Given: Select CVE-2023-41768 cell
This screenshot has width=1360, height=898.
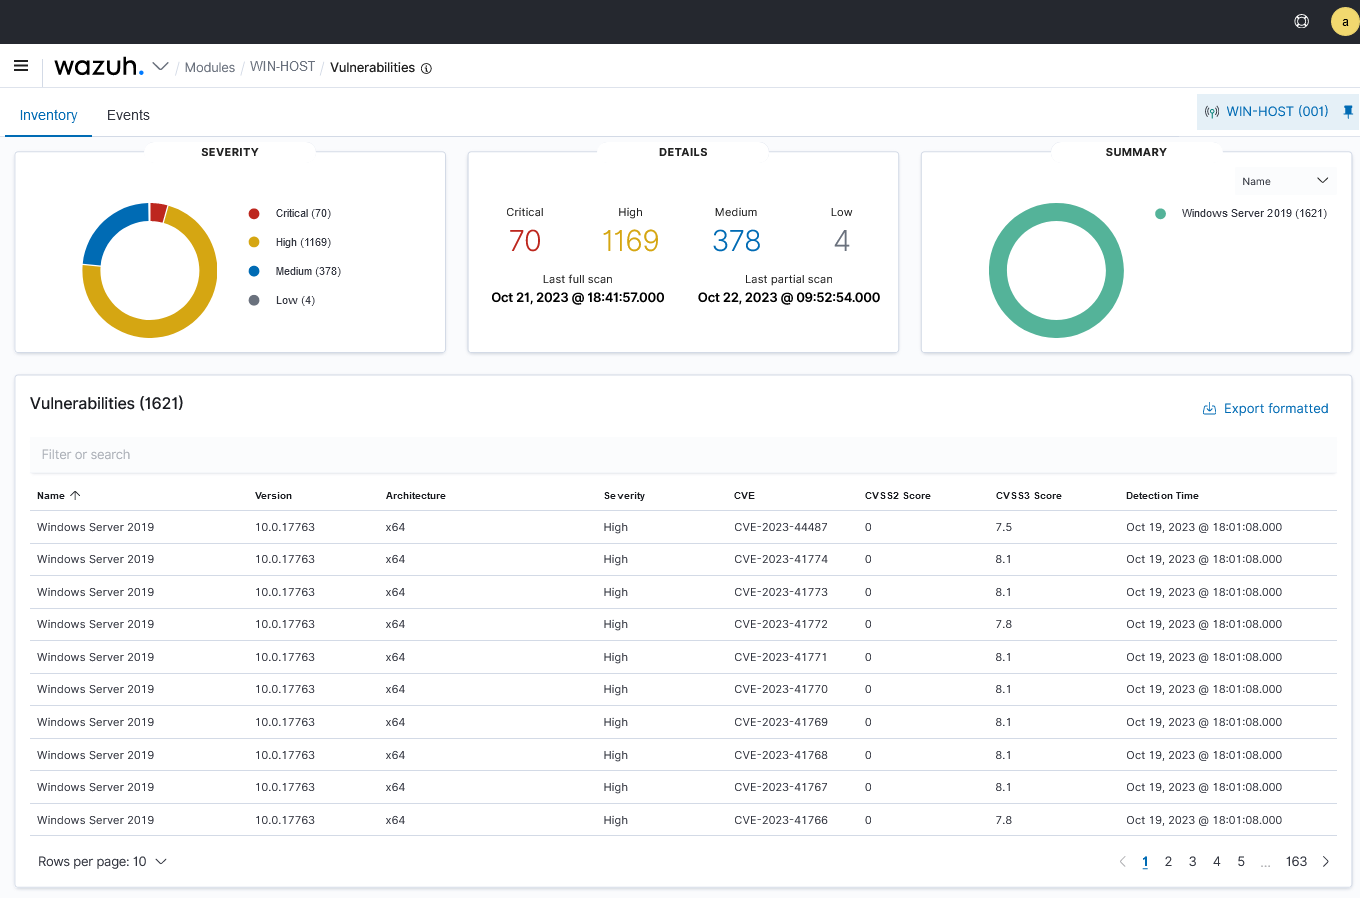Looking at the screenshot, I should pyautogui.click(x=781, y=755).
